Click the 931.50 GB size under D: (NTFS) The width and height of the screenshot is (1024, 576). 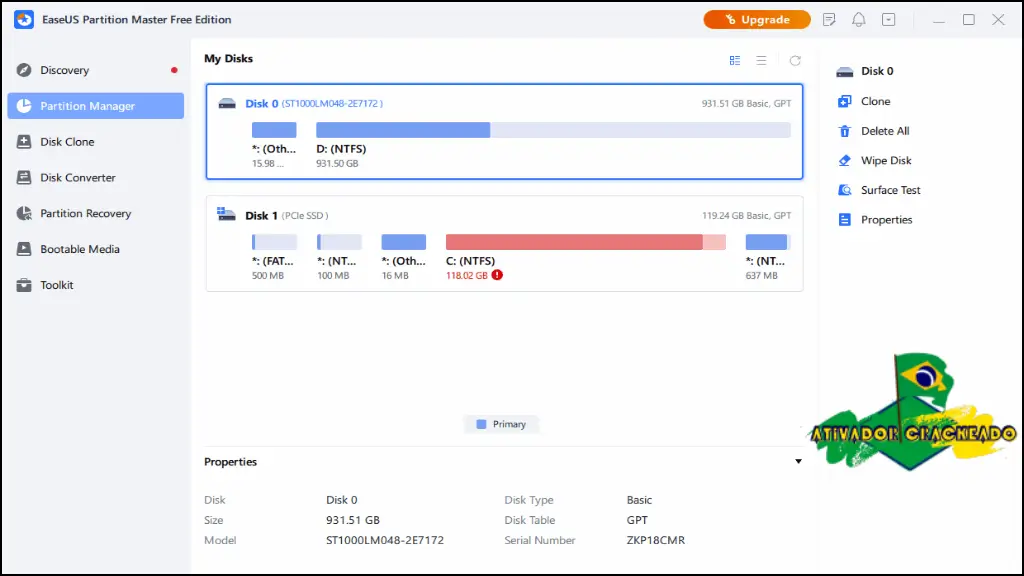click(337, 163)
